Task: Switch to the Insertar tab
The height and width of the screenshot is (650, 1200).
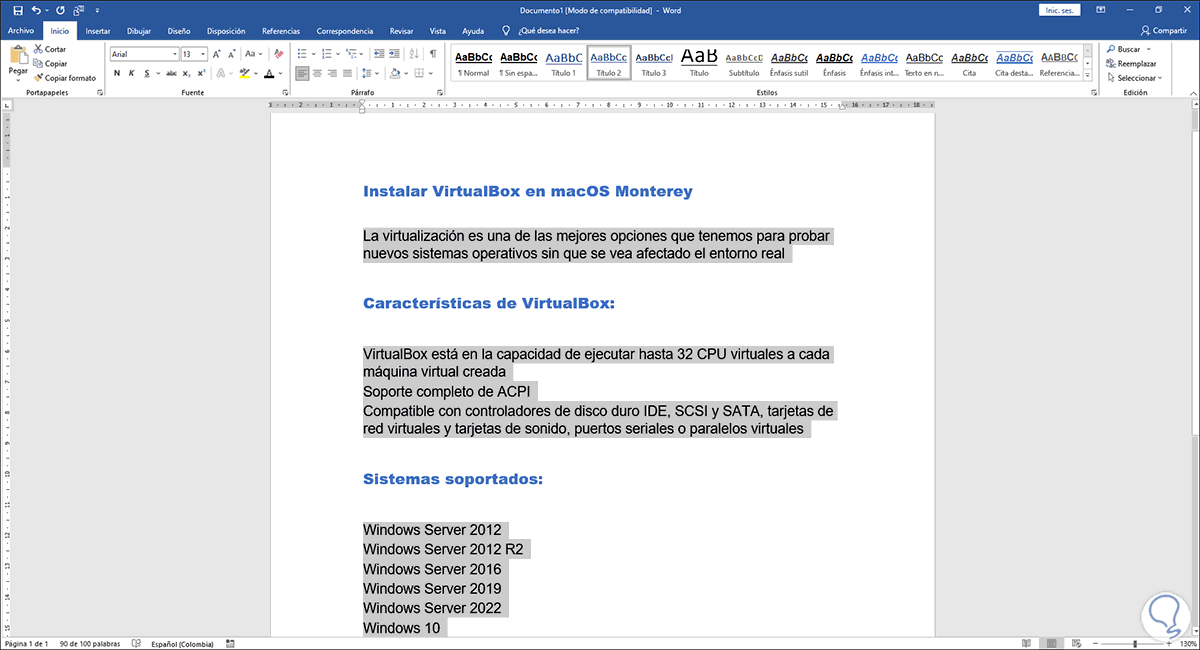Action: tap(98, 31)
